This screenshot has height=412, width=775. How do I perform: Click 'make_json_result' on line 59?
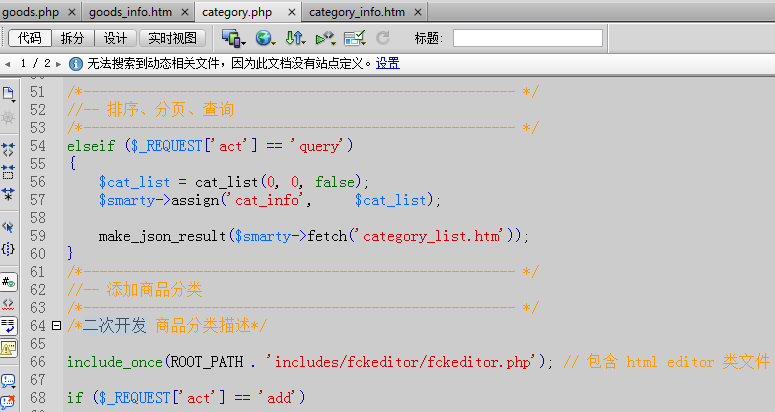162,236
